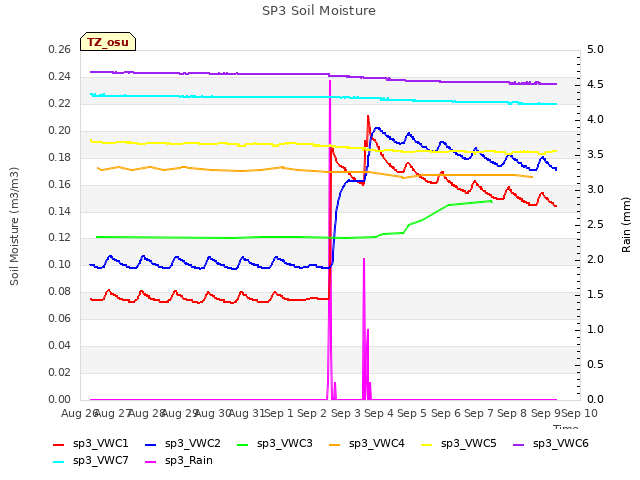640x480 pixels.
Task: Click the blue sp3_VWC2 legend swatch
Action: [x=151, y=445]
